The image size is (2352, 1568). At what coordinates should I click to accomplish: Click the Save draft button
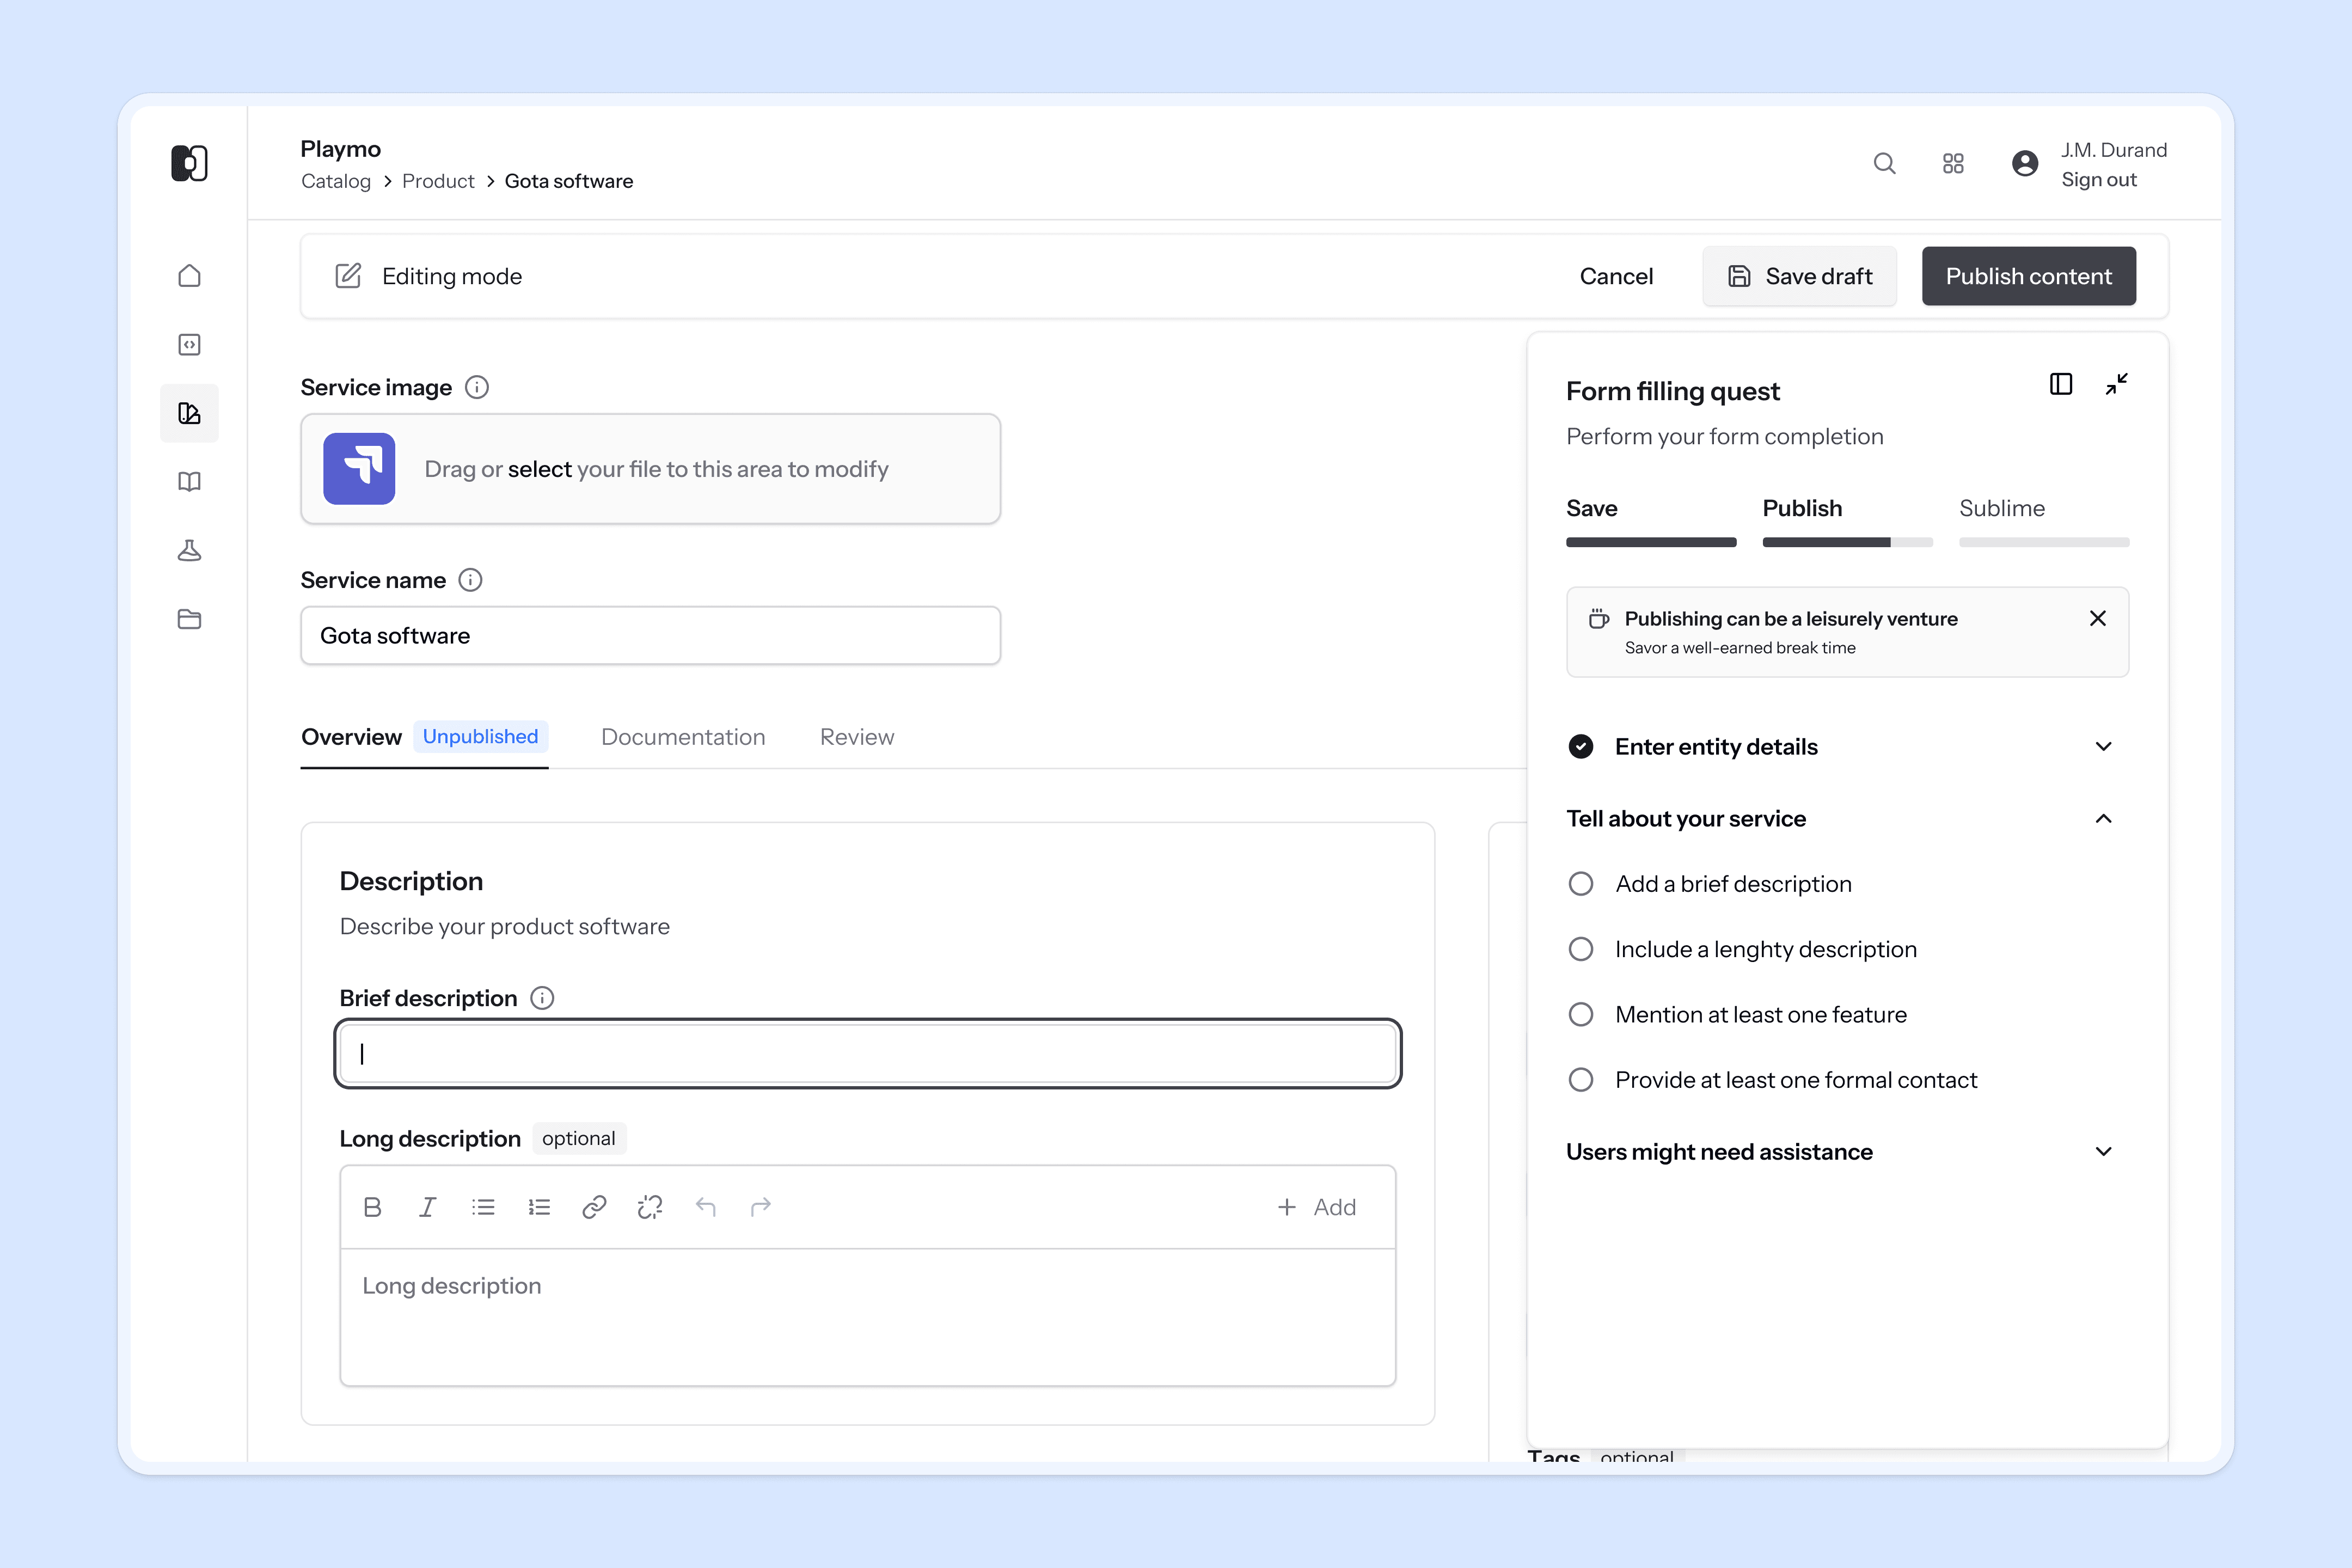(x=1799, y=276)
